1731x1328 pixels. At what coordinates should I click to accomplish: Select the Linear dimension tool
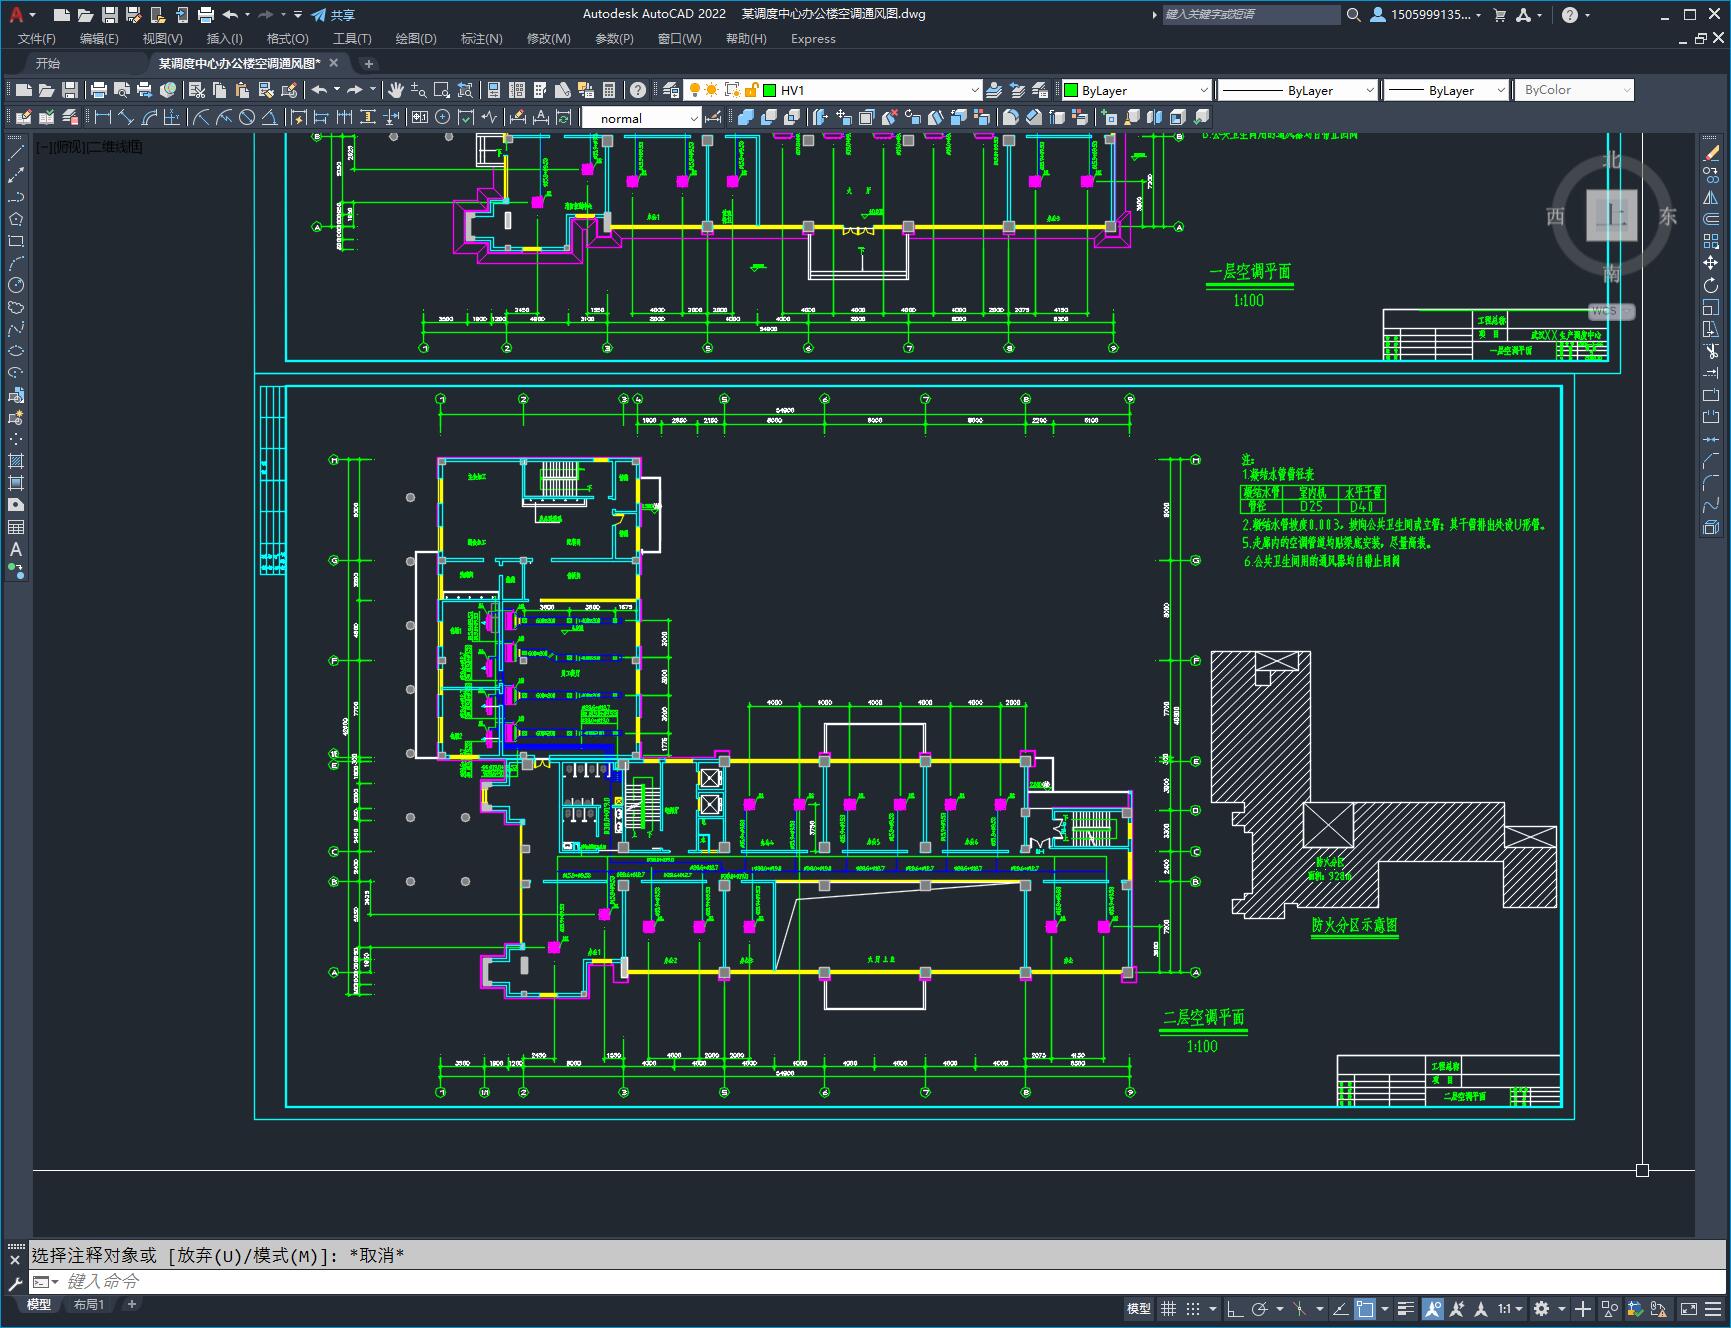pos(103,118)
